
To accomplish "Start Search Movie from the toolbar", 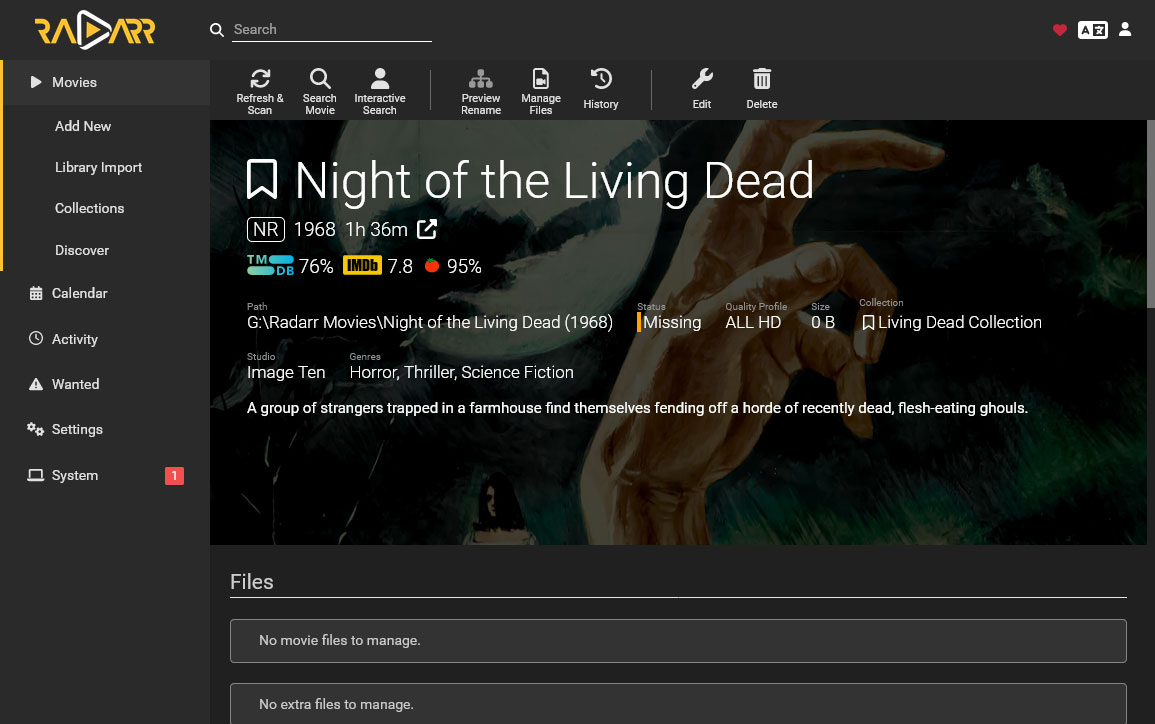I will pos(320,91).
